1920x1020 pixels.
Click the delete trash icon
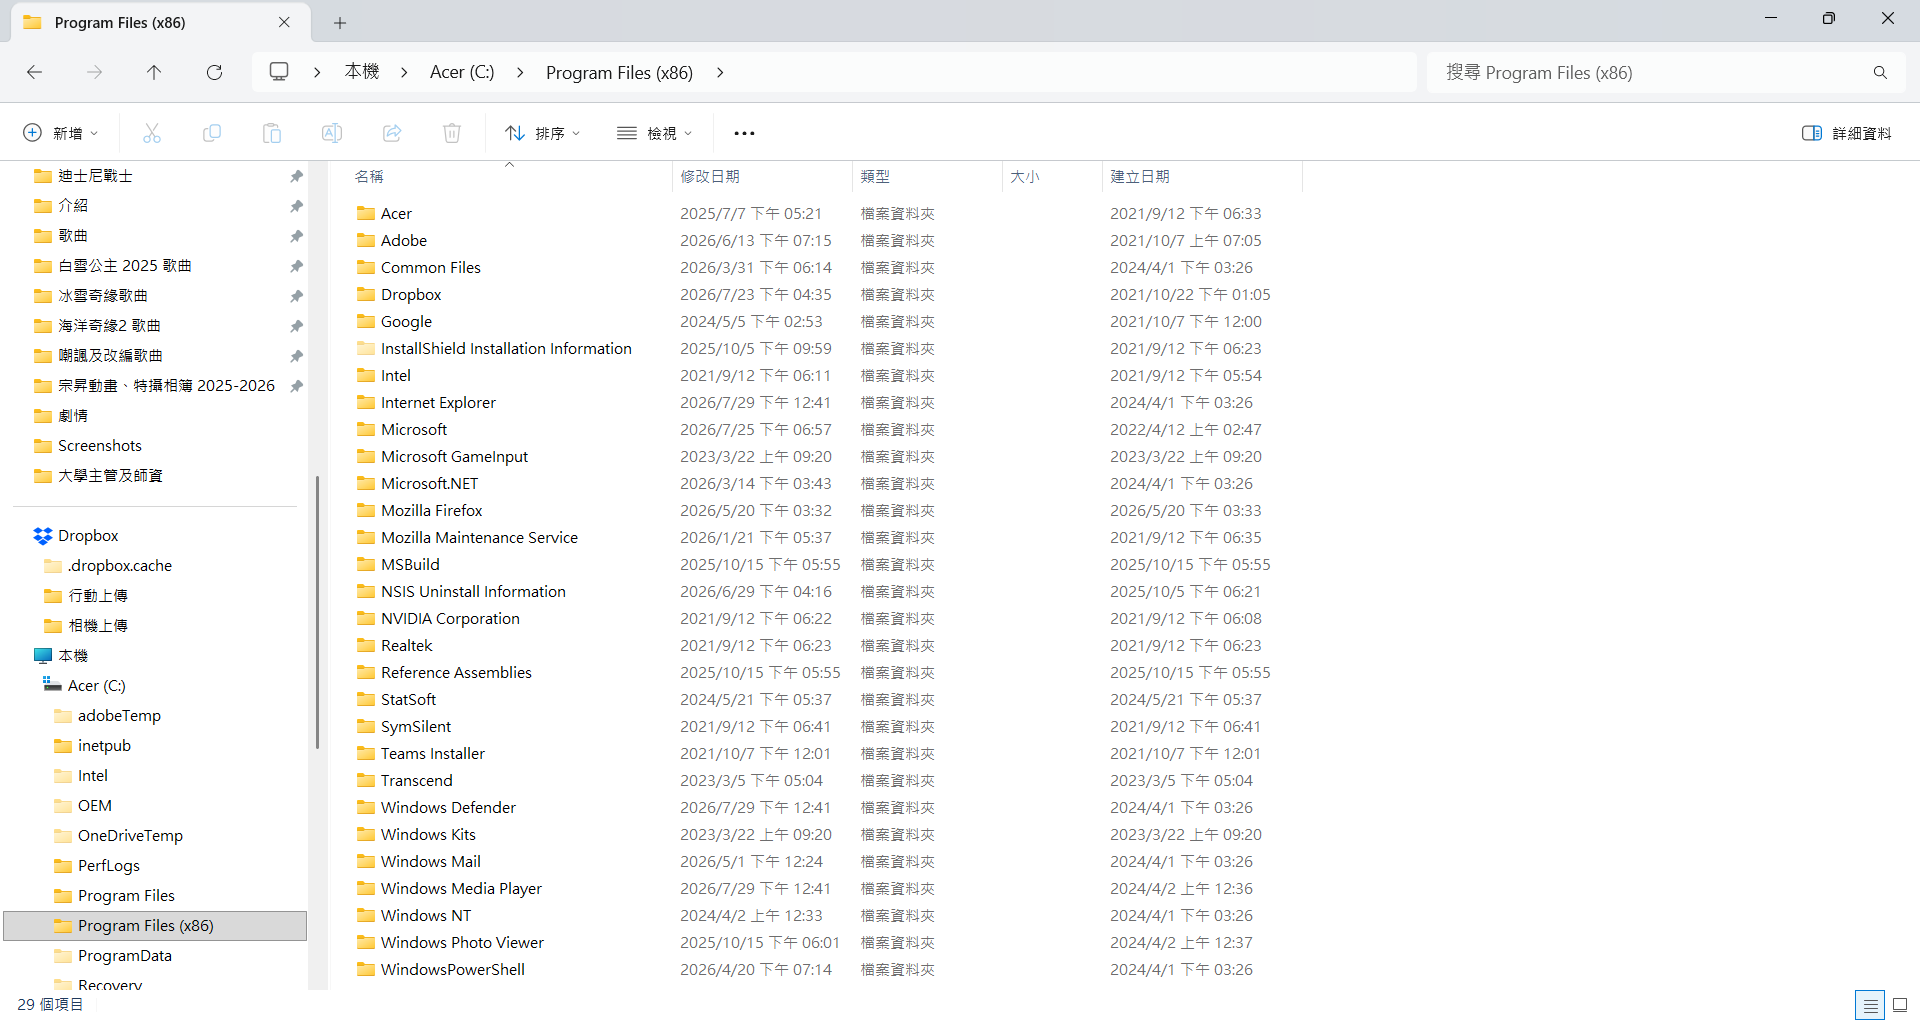(x=452, y=133)
